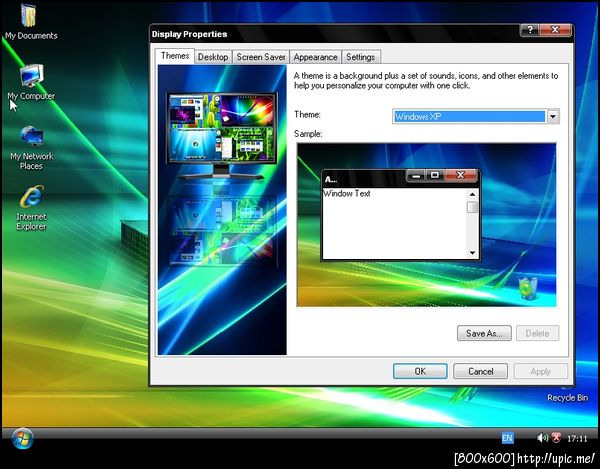Go to the Settings tab
This screenshot has height=469, width=600.
coord(360,57)
